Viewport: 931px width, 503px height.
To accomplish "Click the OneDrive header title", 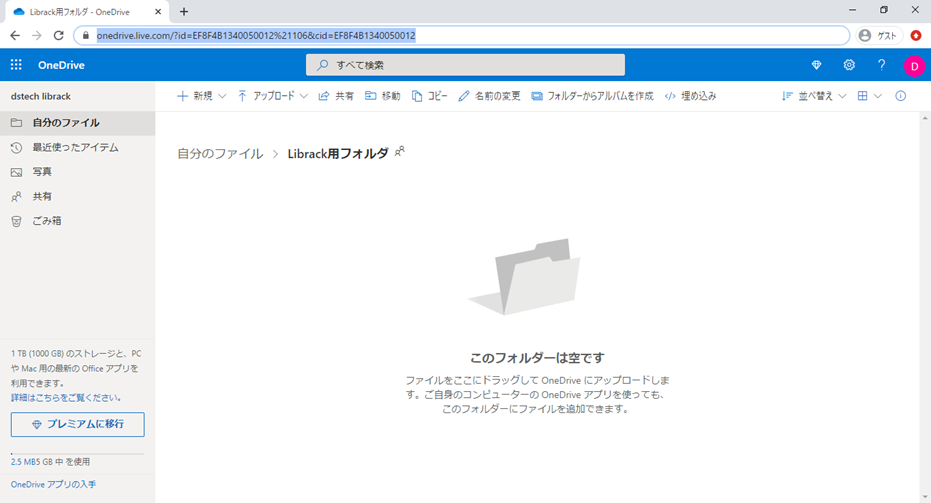I will pos(61,65).
